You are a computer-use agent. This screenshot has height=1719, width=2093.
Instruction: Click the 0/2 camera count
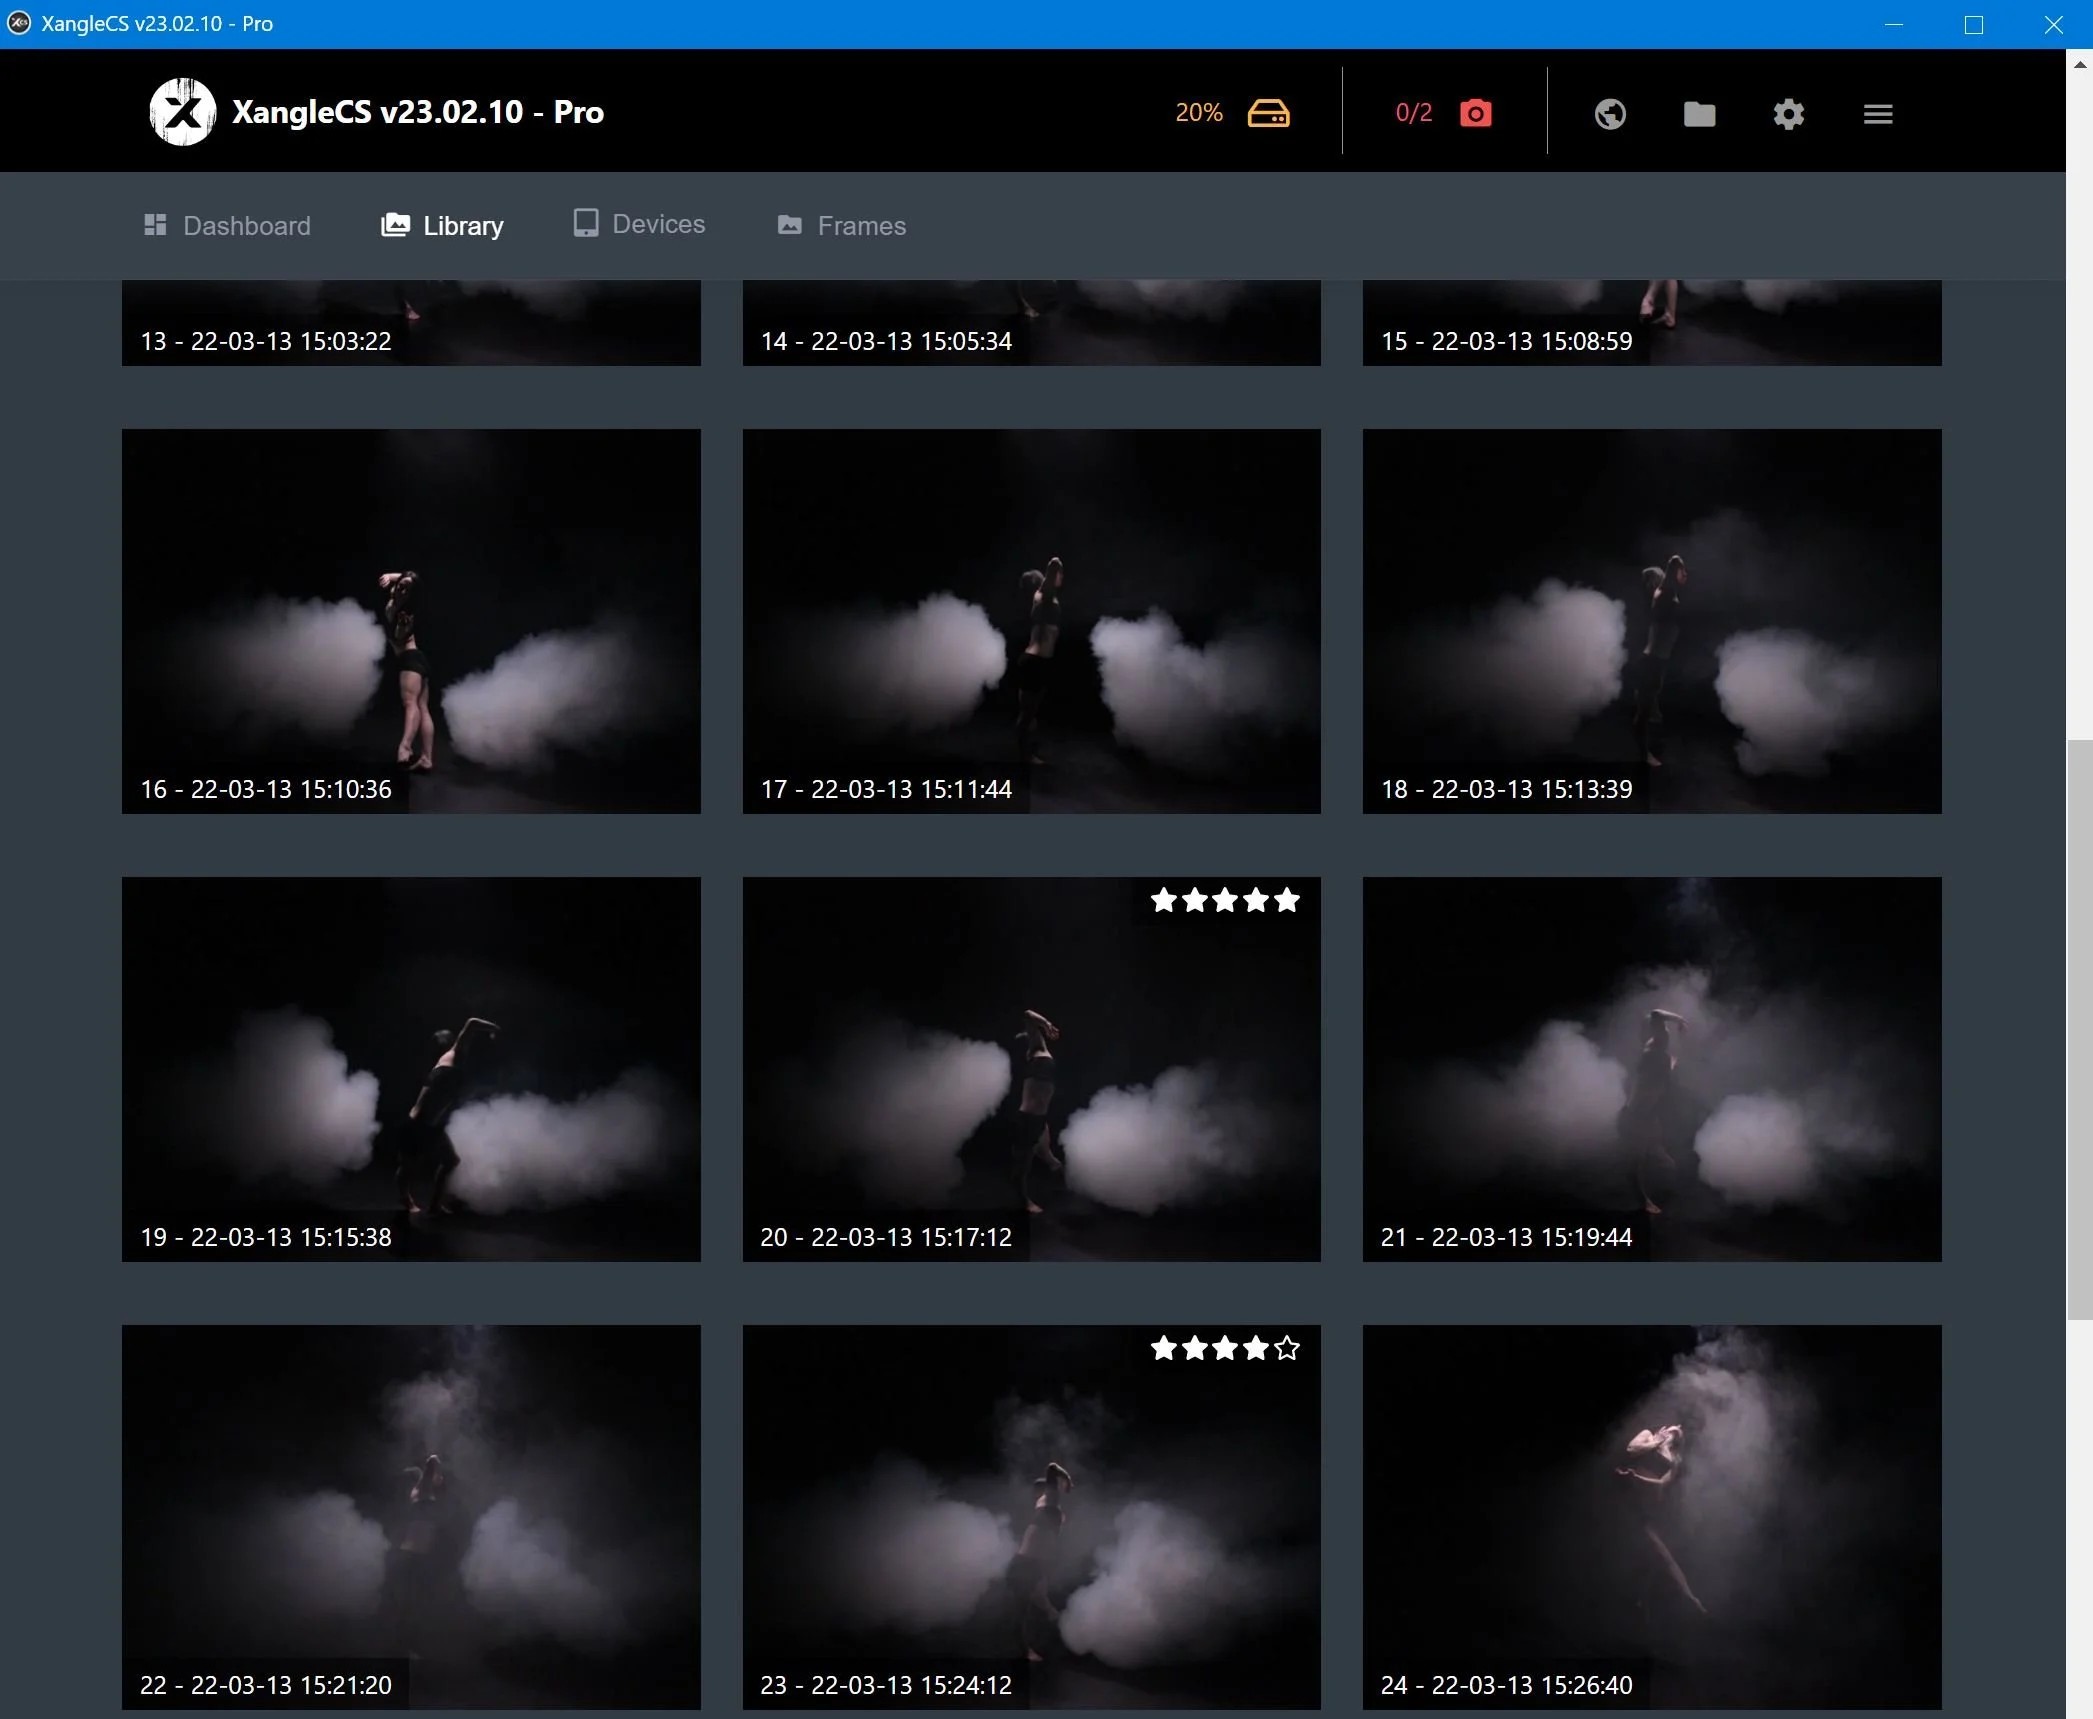tap(1414, 113)
